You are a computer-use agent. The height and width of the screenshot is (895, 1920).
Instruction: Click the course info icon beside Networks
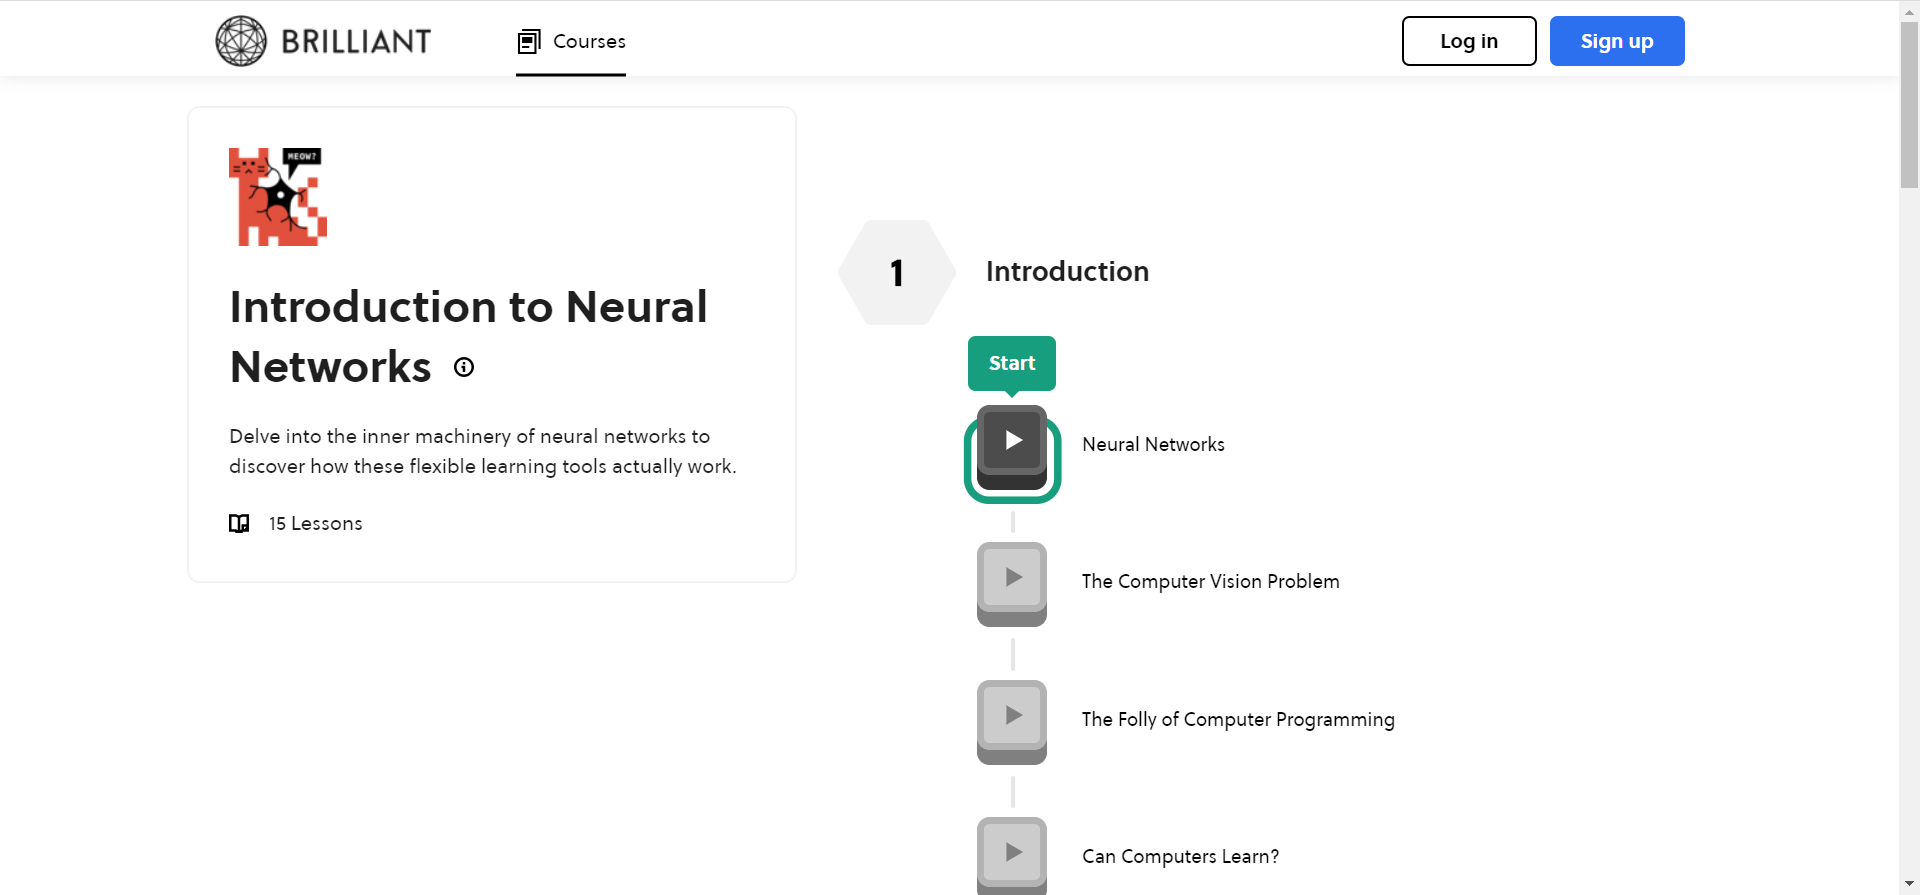(x=464, y=367)
